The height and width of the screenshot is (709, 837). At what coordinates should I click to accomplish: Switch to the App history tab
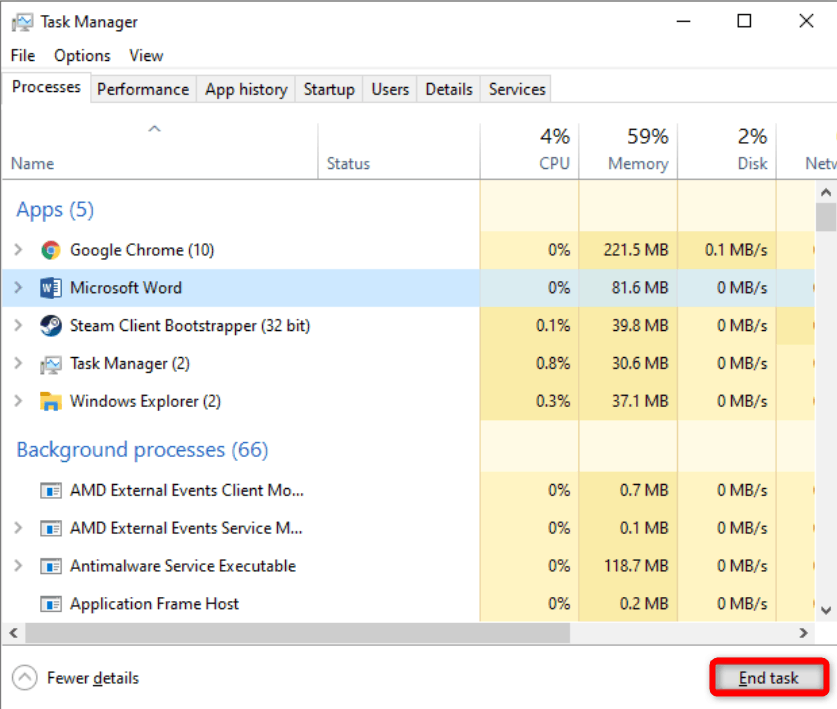click(246, 89)
